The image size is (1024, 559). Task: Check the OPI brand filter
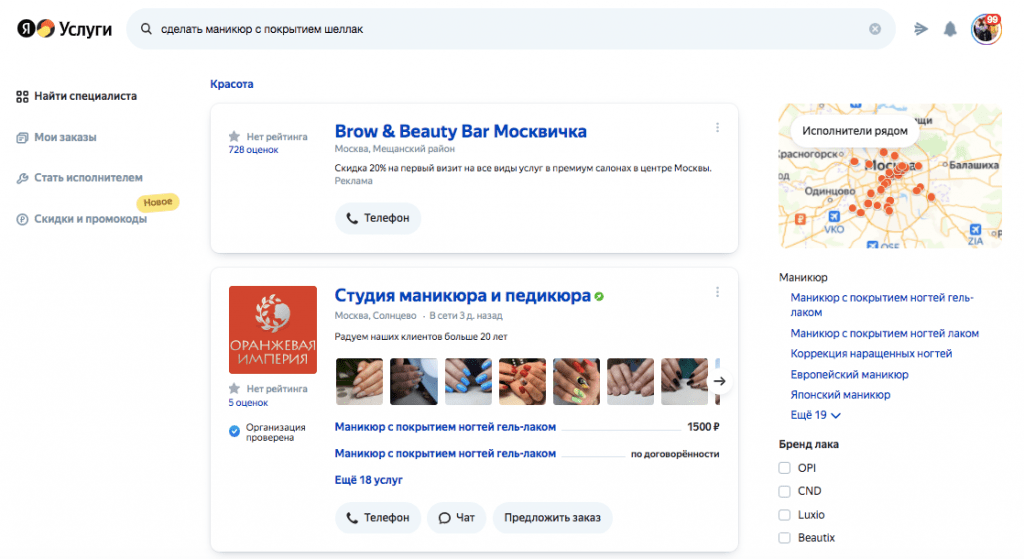[784, 468]
